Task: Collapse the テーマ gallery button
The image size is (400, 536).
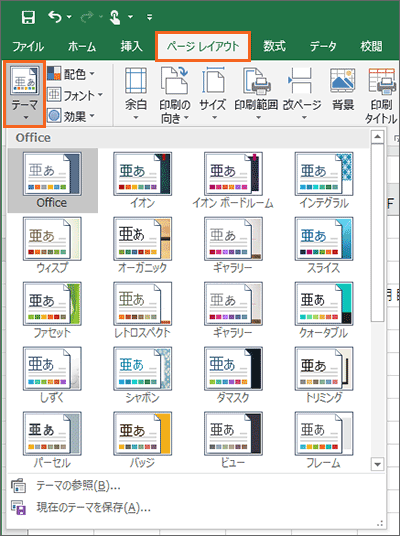Action: click(24, 94)
